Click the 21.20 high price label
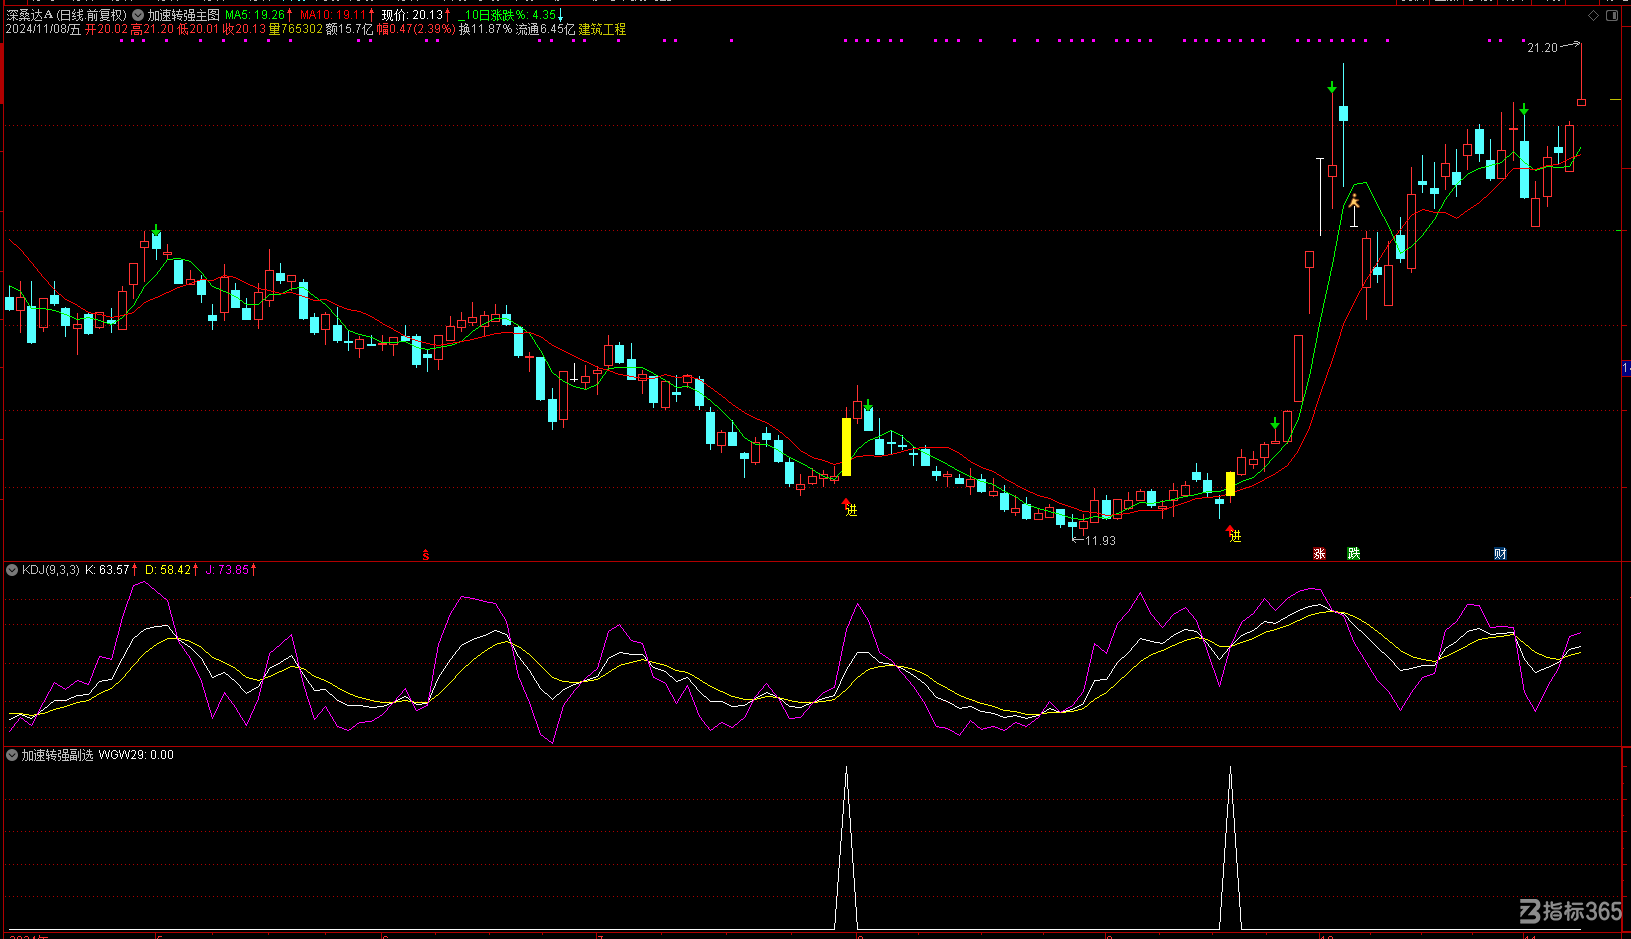The height and width of the screenshot is (939, 1631). (x=1542, y=48)
